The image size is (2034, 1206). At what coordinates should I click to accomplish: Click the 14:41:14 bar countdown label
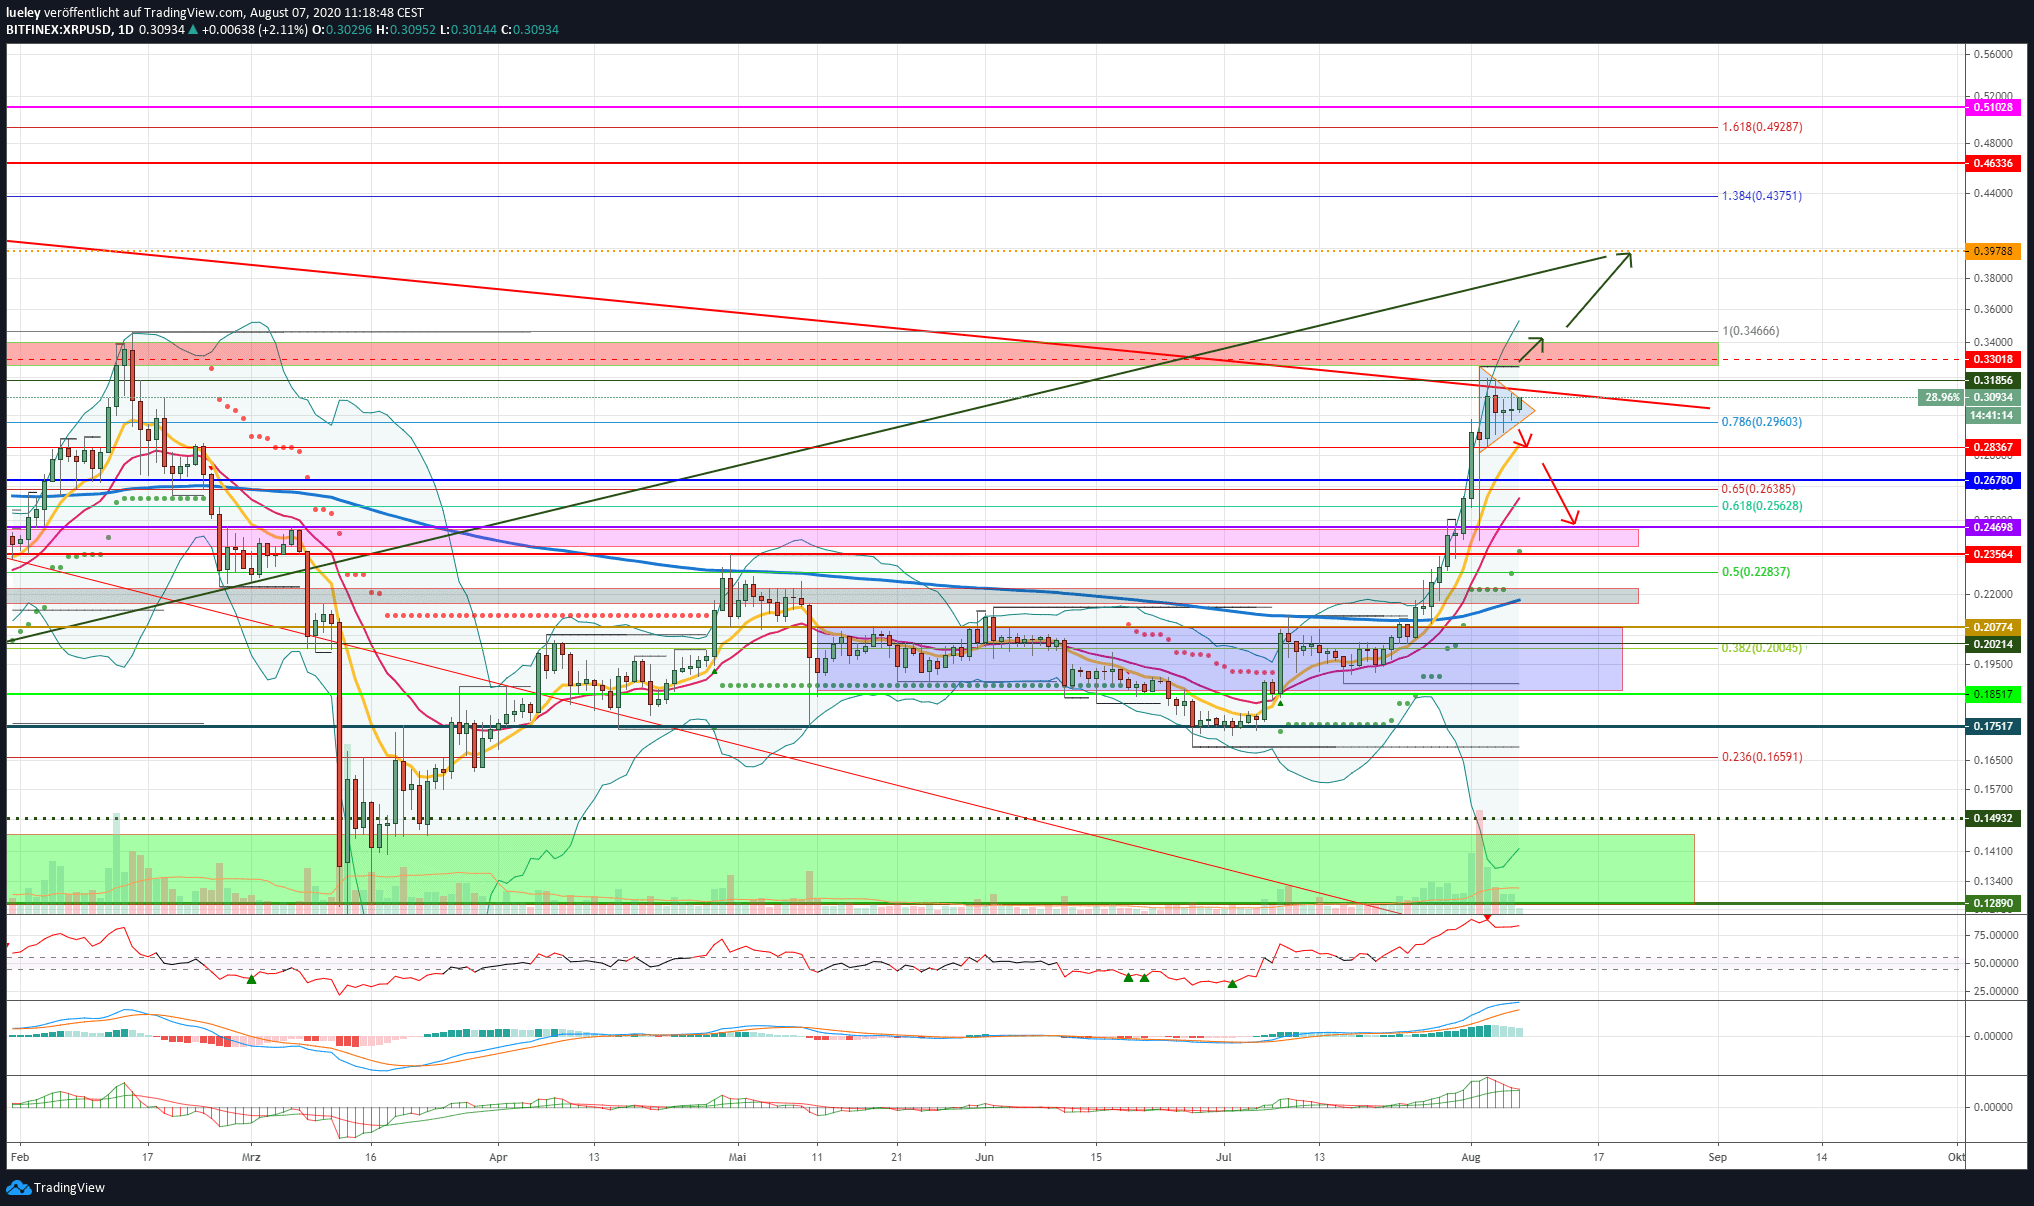(1993, 415)
